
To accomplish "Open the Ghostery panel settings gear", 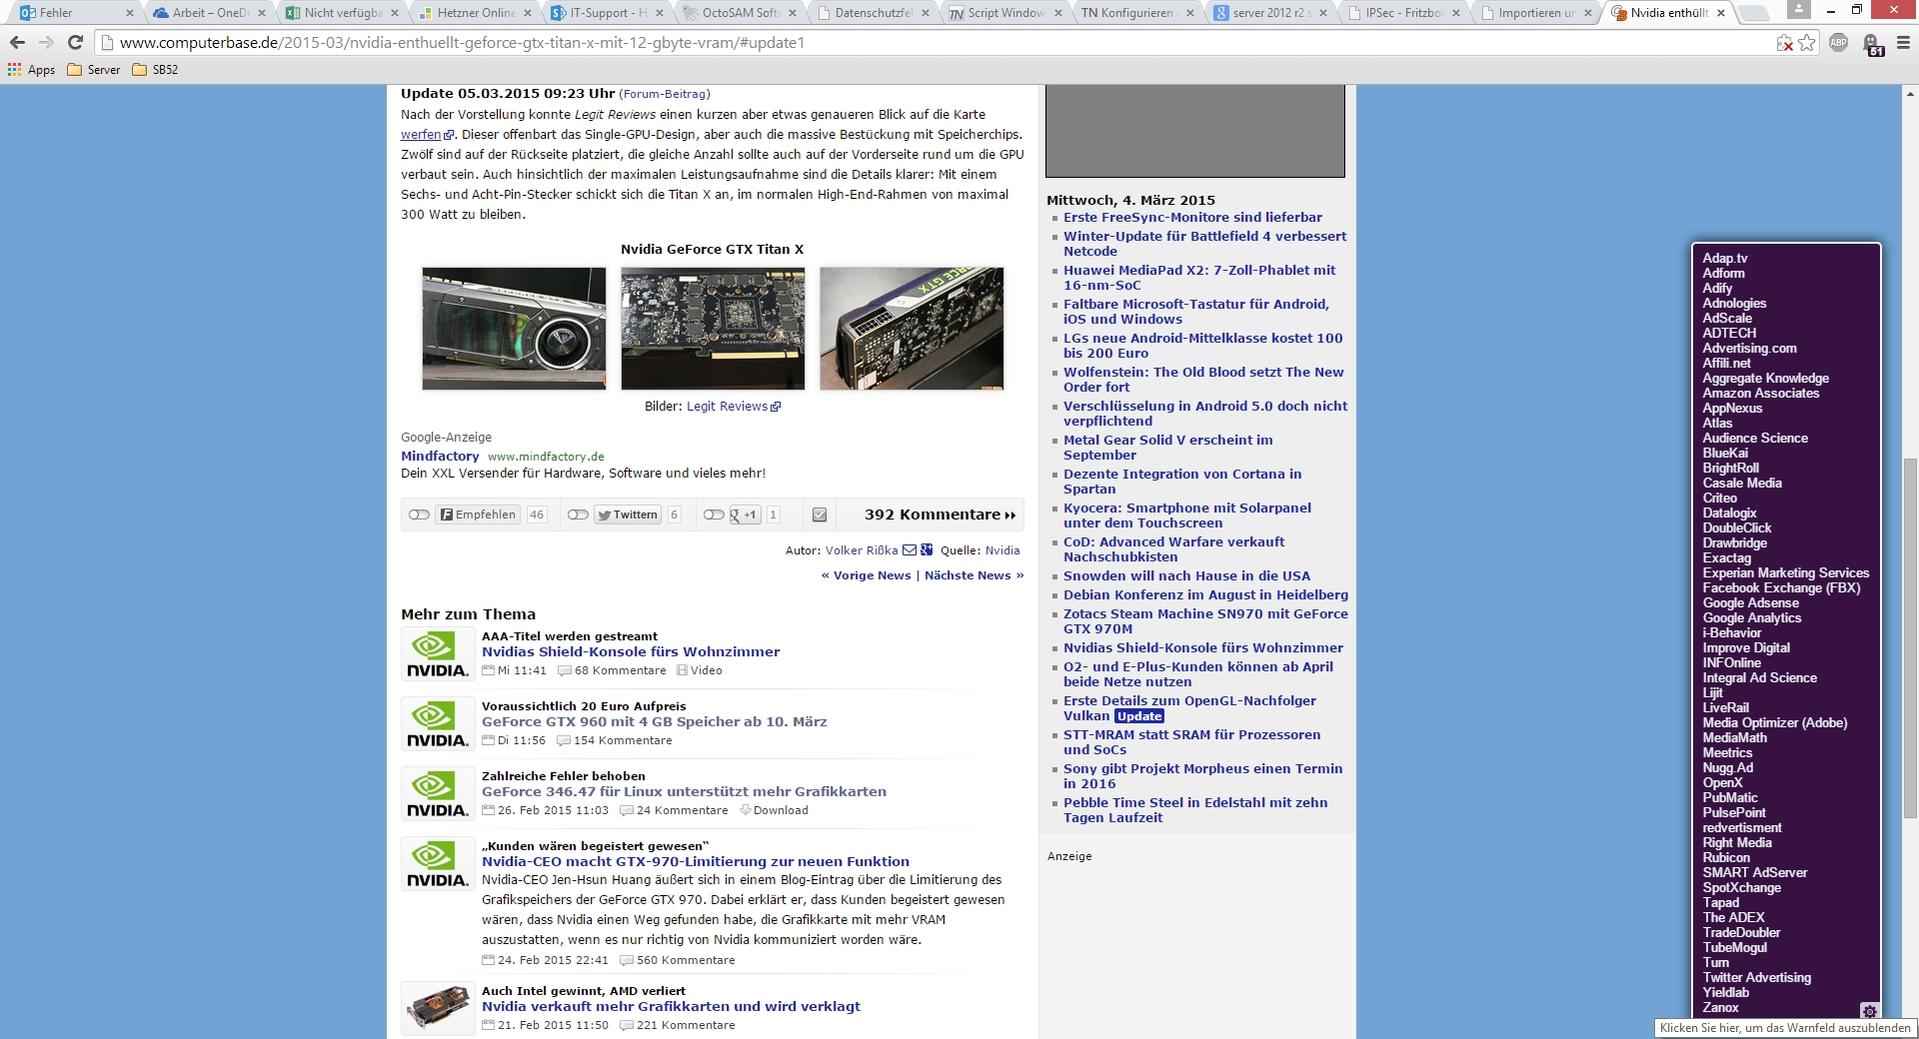I will click(1869, 1011).
